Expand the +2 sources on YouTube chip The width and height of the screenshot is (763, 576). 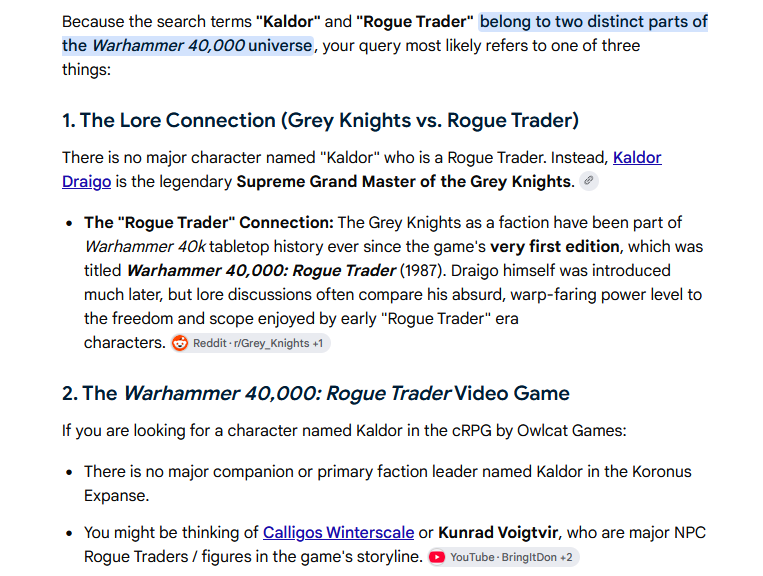566,558
